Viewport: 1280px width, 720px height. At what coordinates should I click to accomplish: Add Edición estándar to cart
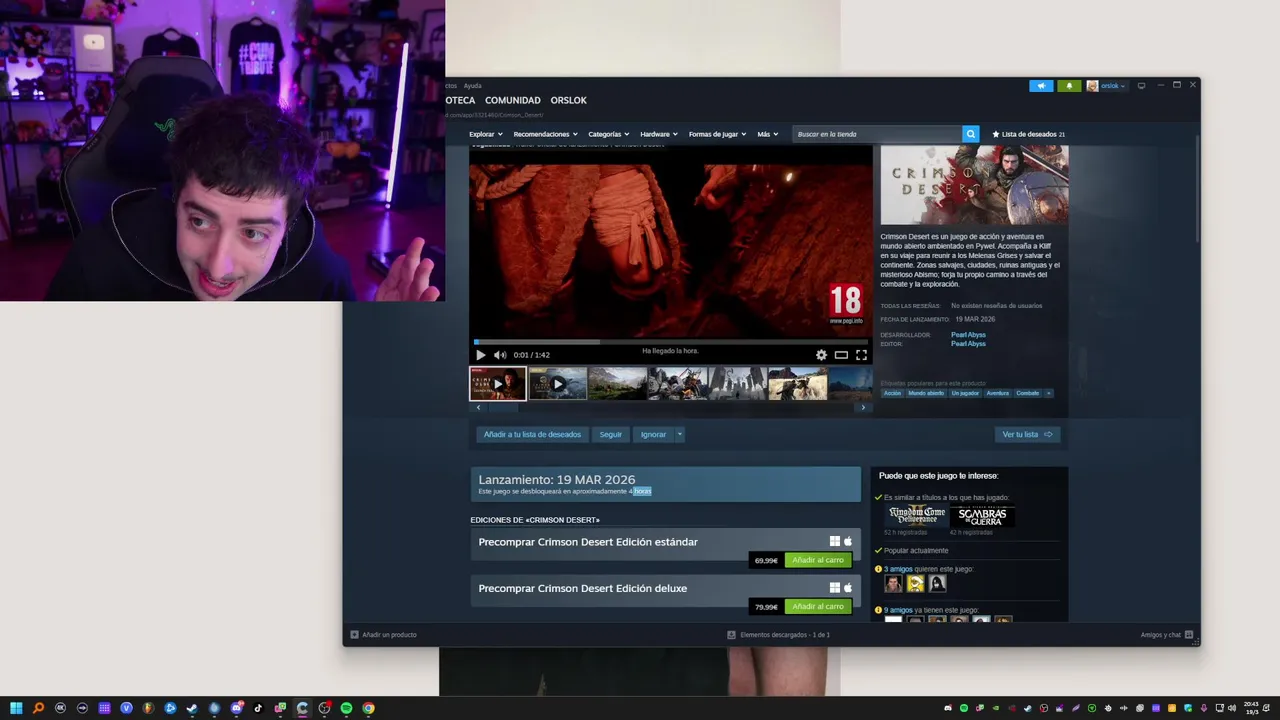coord(818,560)
